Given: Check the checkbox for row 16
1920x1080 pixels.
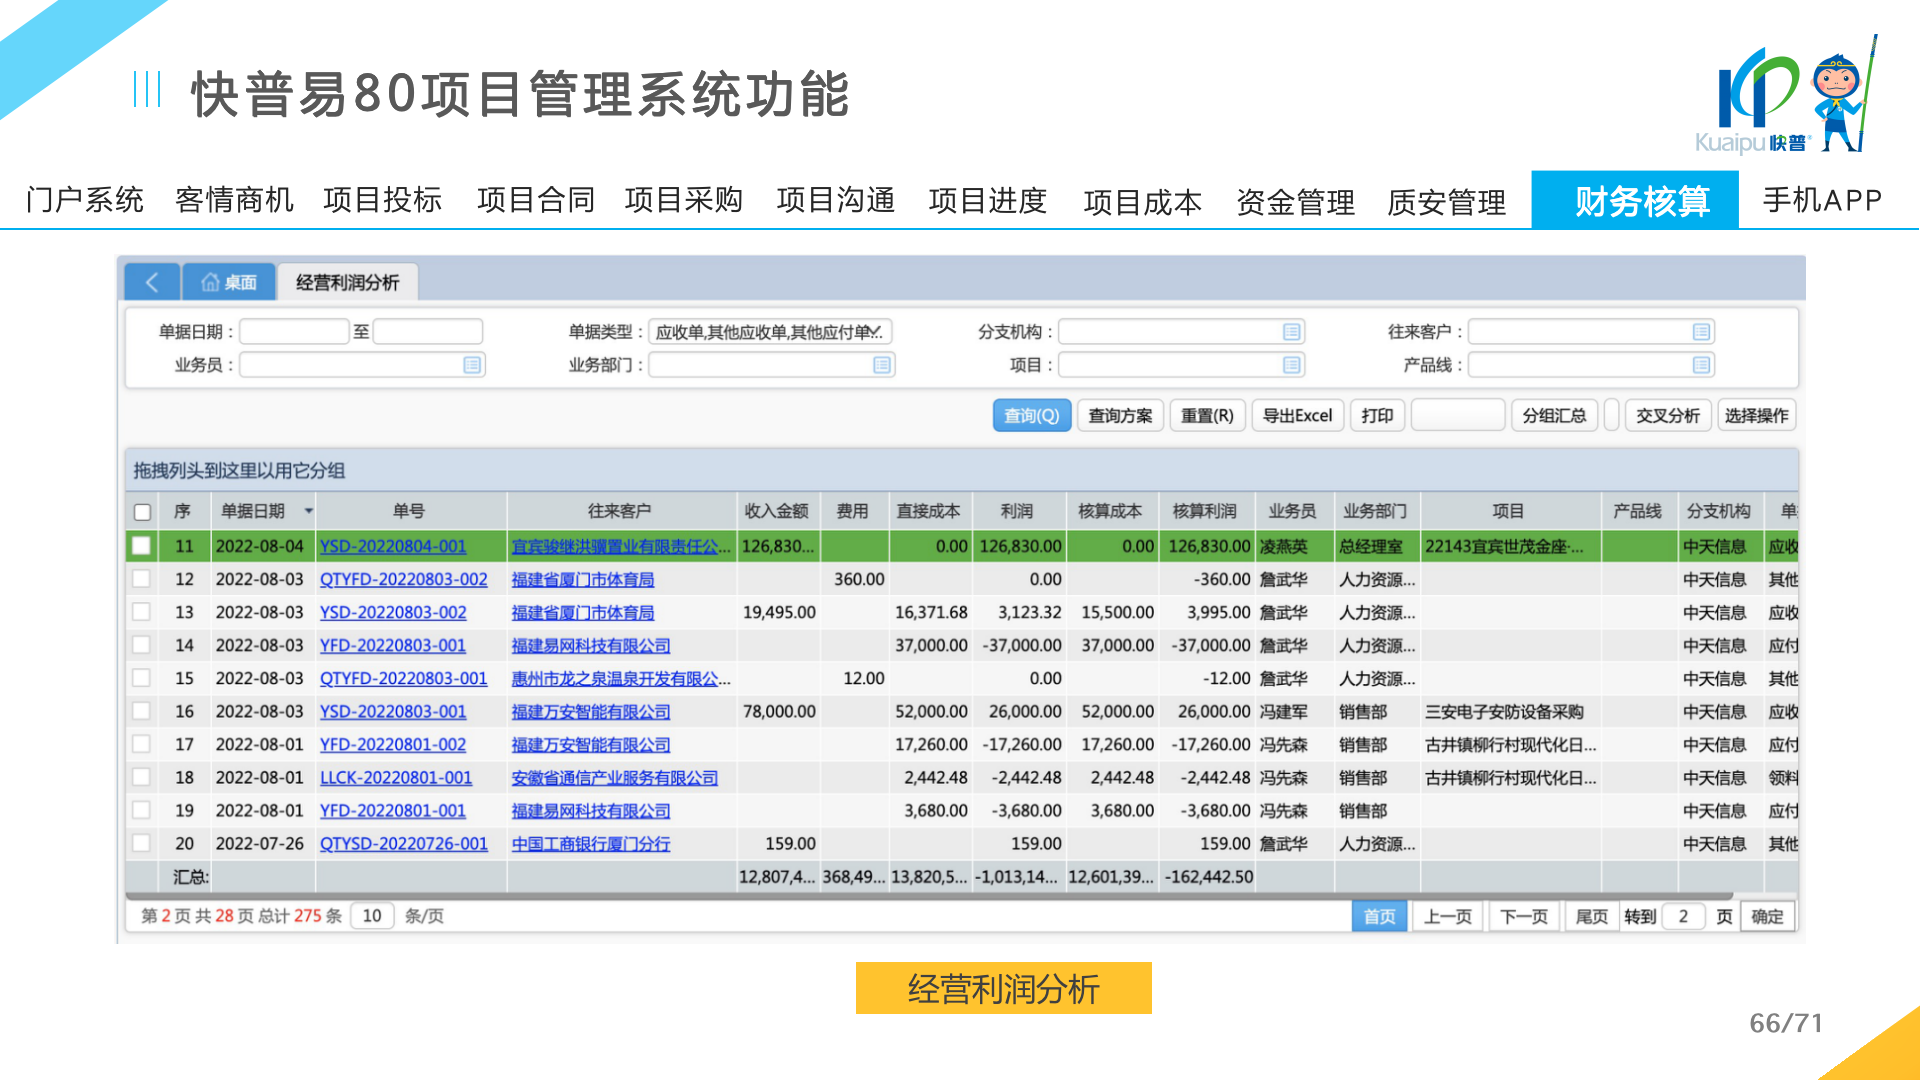Looking at the screenshot, I should point(142,711).
